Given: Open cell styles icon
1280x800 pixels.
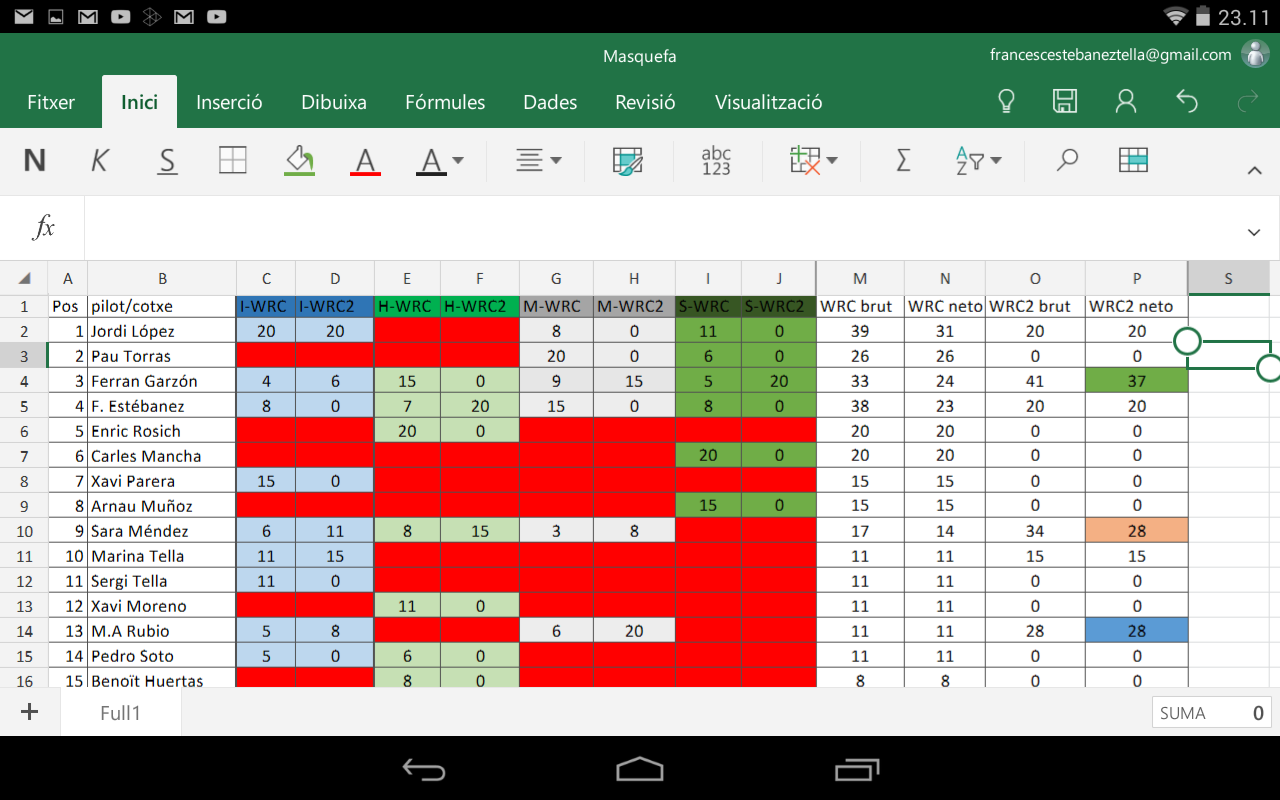Looking at the screenshot, I should tap(628, 160).
